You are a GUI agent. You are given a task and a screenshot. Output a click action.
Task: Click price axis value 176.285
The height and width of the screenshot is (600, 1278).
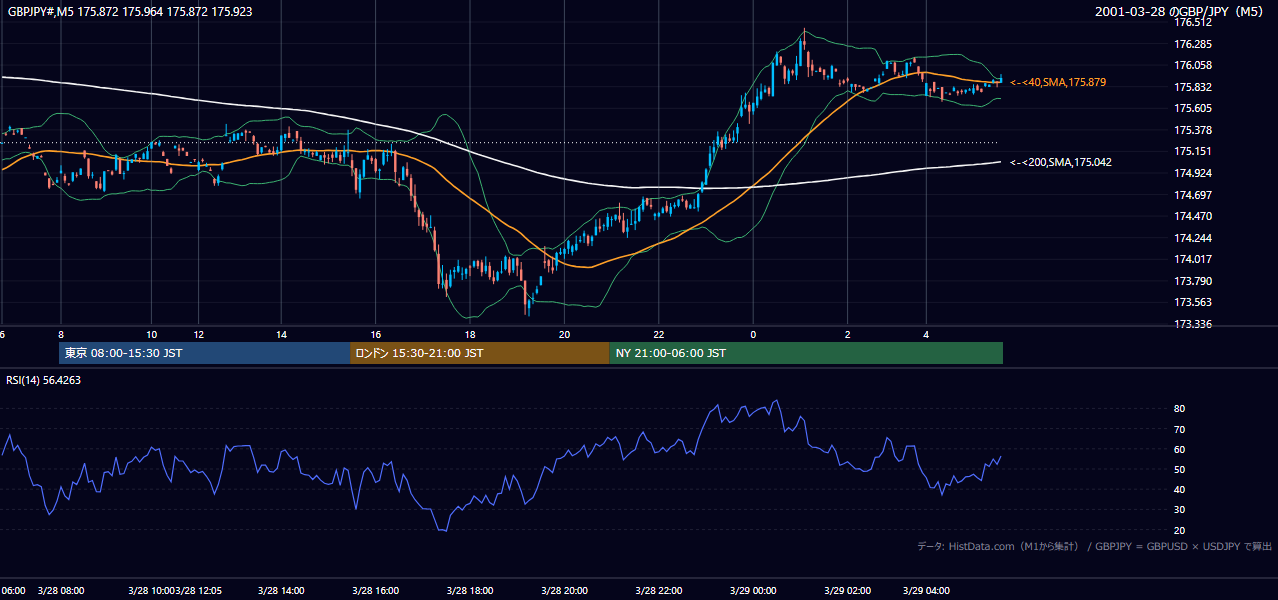point(1192,44)
